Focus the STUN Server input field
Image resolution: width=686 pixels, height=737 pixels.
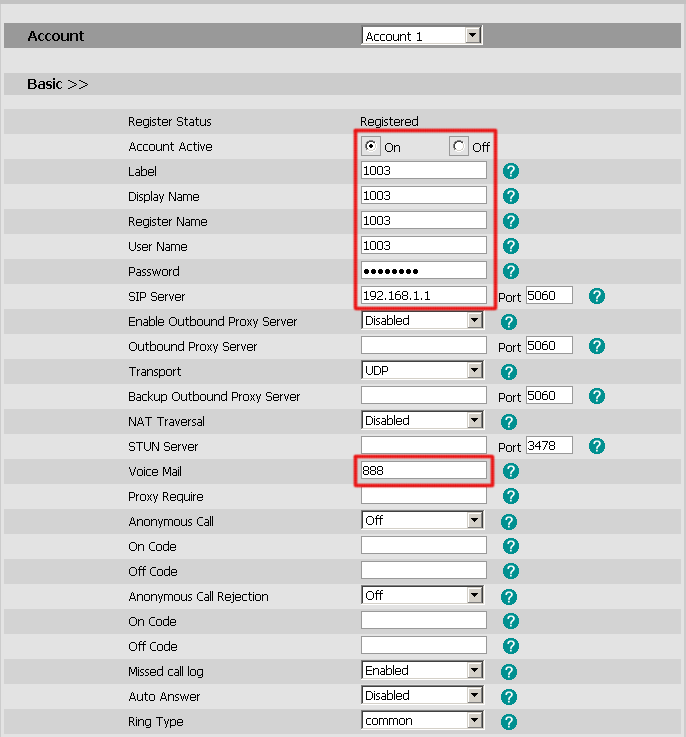[424, 445]
